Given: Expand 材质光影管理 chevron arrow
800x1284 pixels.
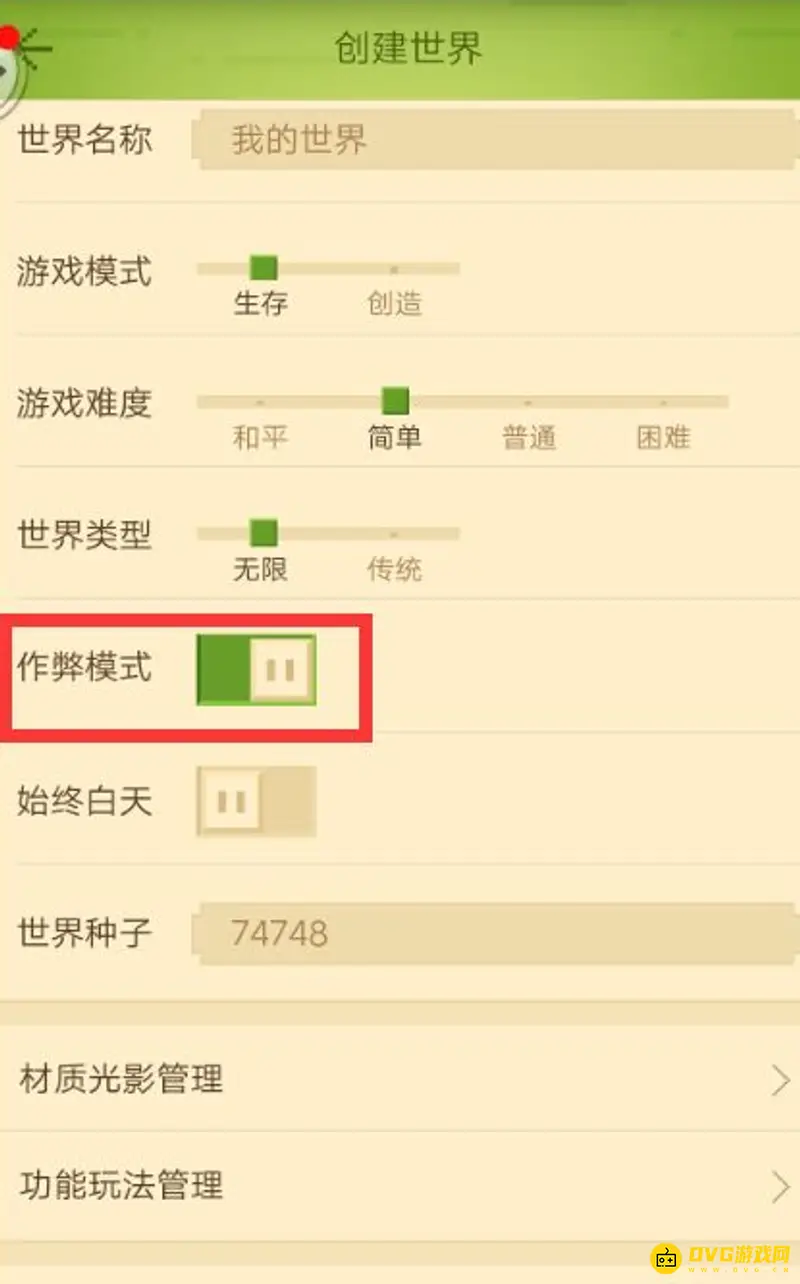Looking at the screenshot, I should tap(780, 1080).
